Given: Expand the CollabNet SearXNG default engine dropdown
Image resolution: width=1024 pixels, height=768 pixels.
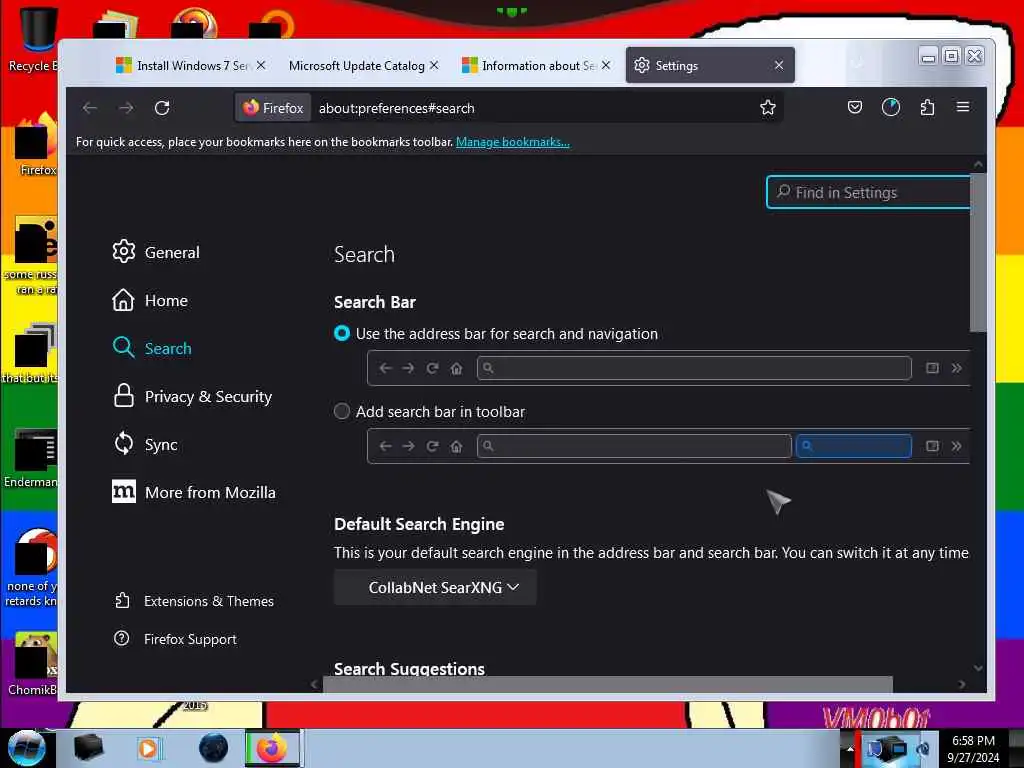Looking at the screenshot, I should click(x=435, y=587).
